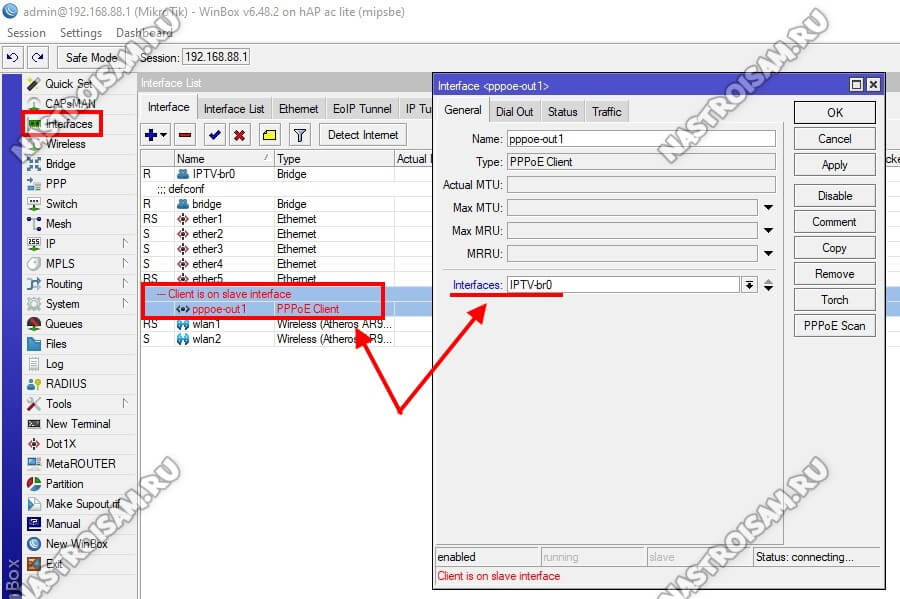The width and height of the screenshot is (900, 599).
Task: Toggle the Safe Mode button
Action: [91, 58]
